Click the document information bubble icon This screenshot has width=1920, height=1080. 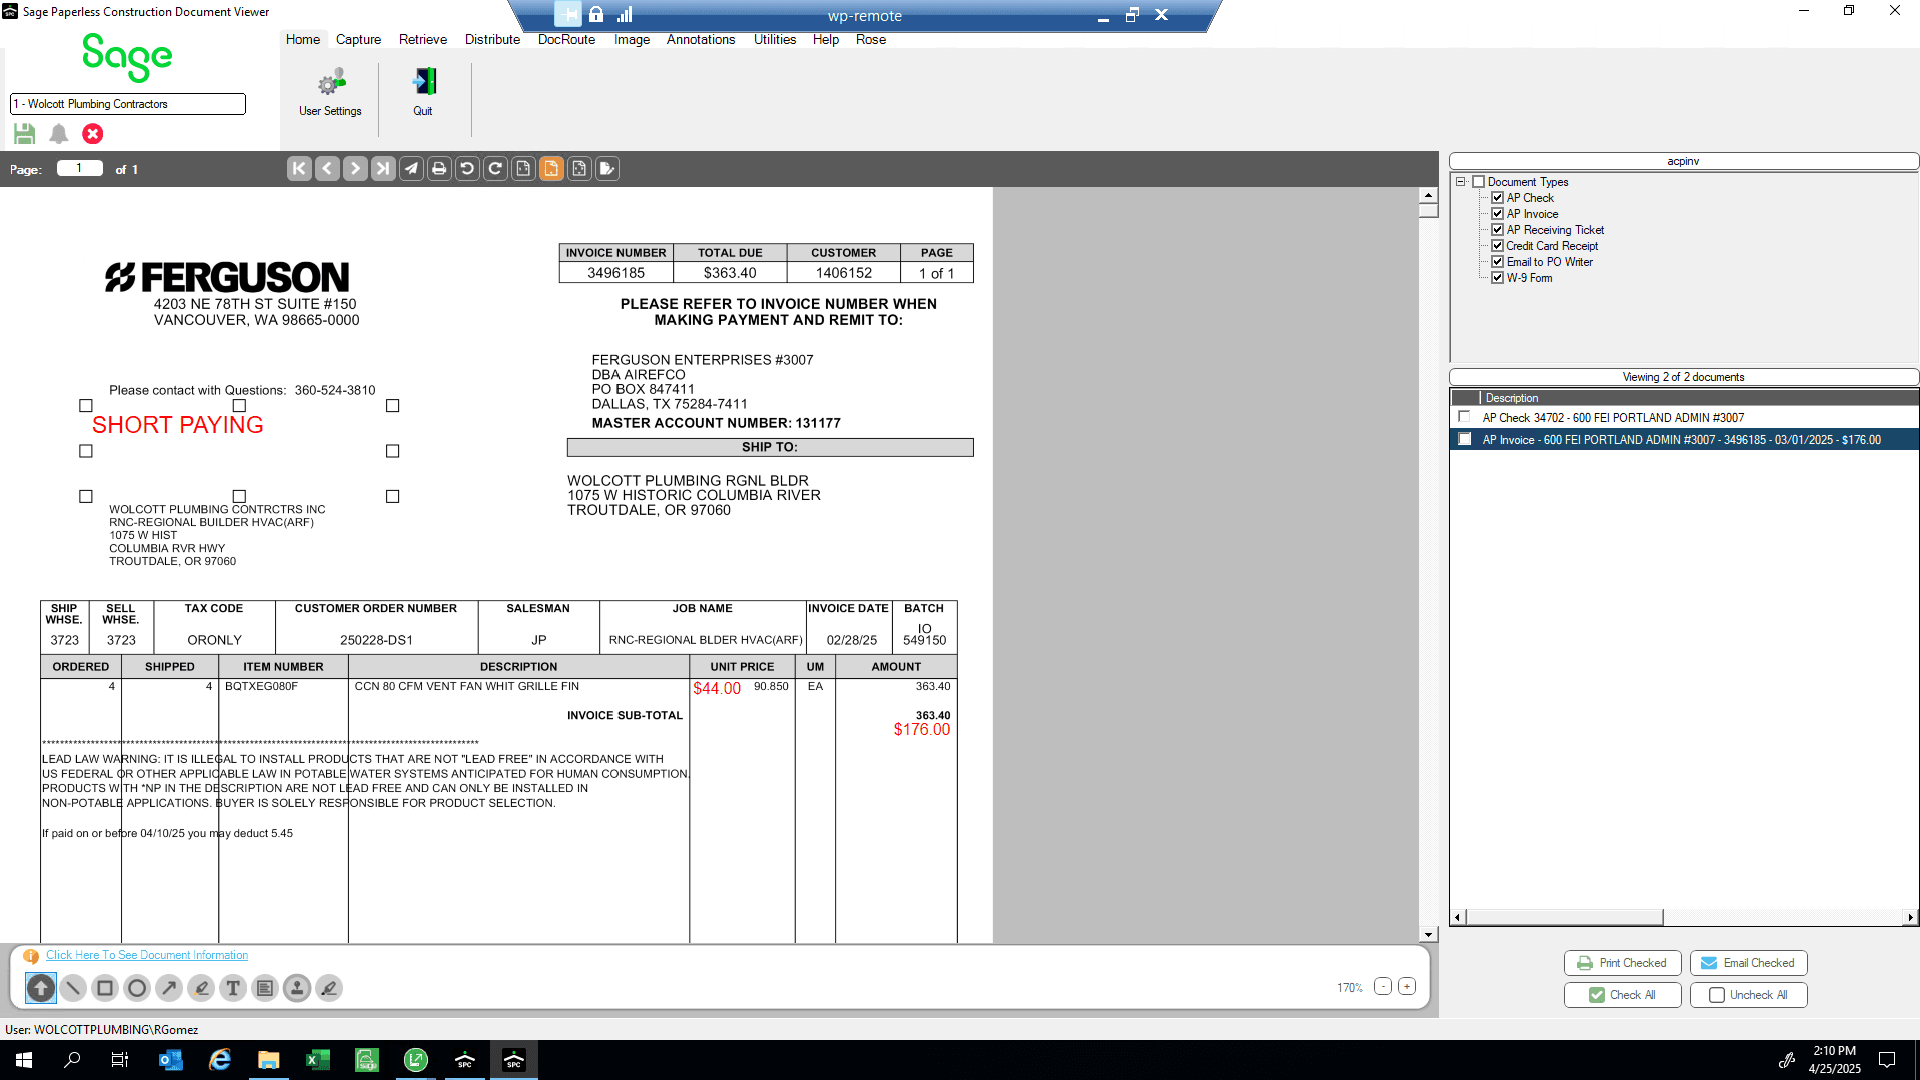(31, 956)
